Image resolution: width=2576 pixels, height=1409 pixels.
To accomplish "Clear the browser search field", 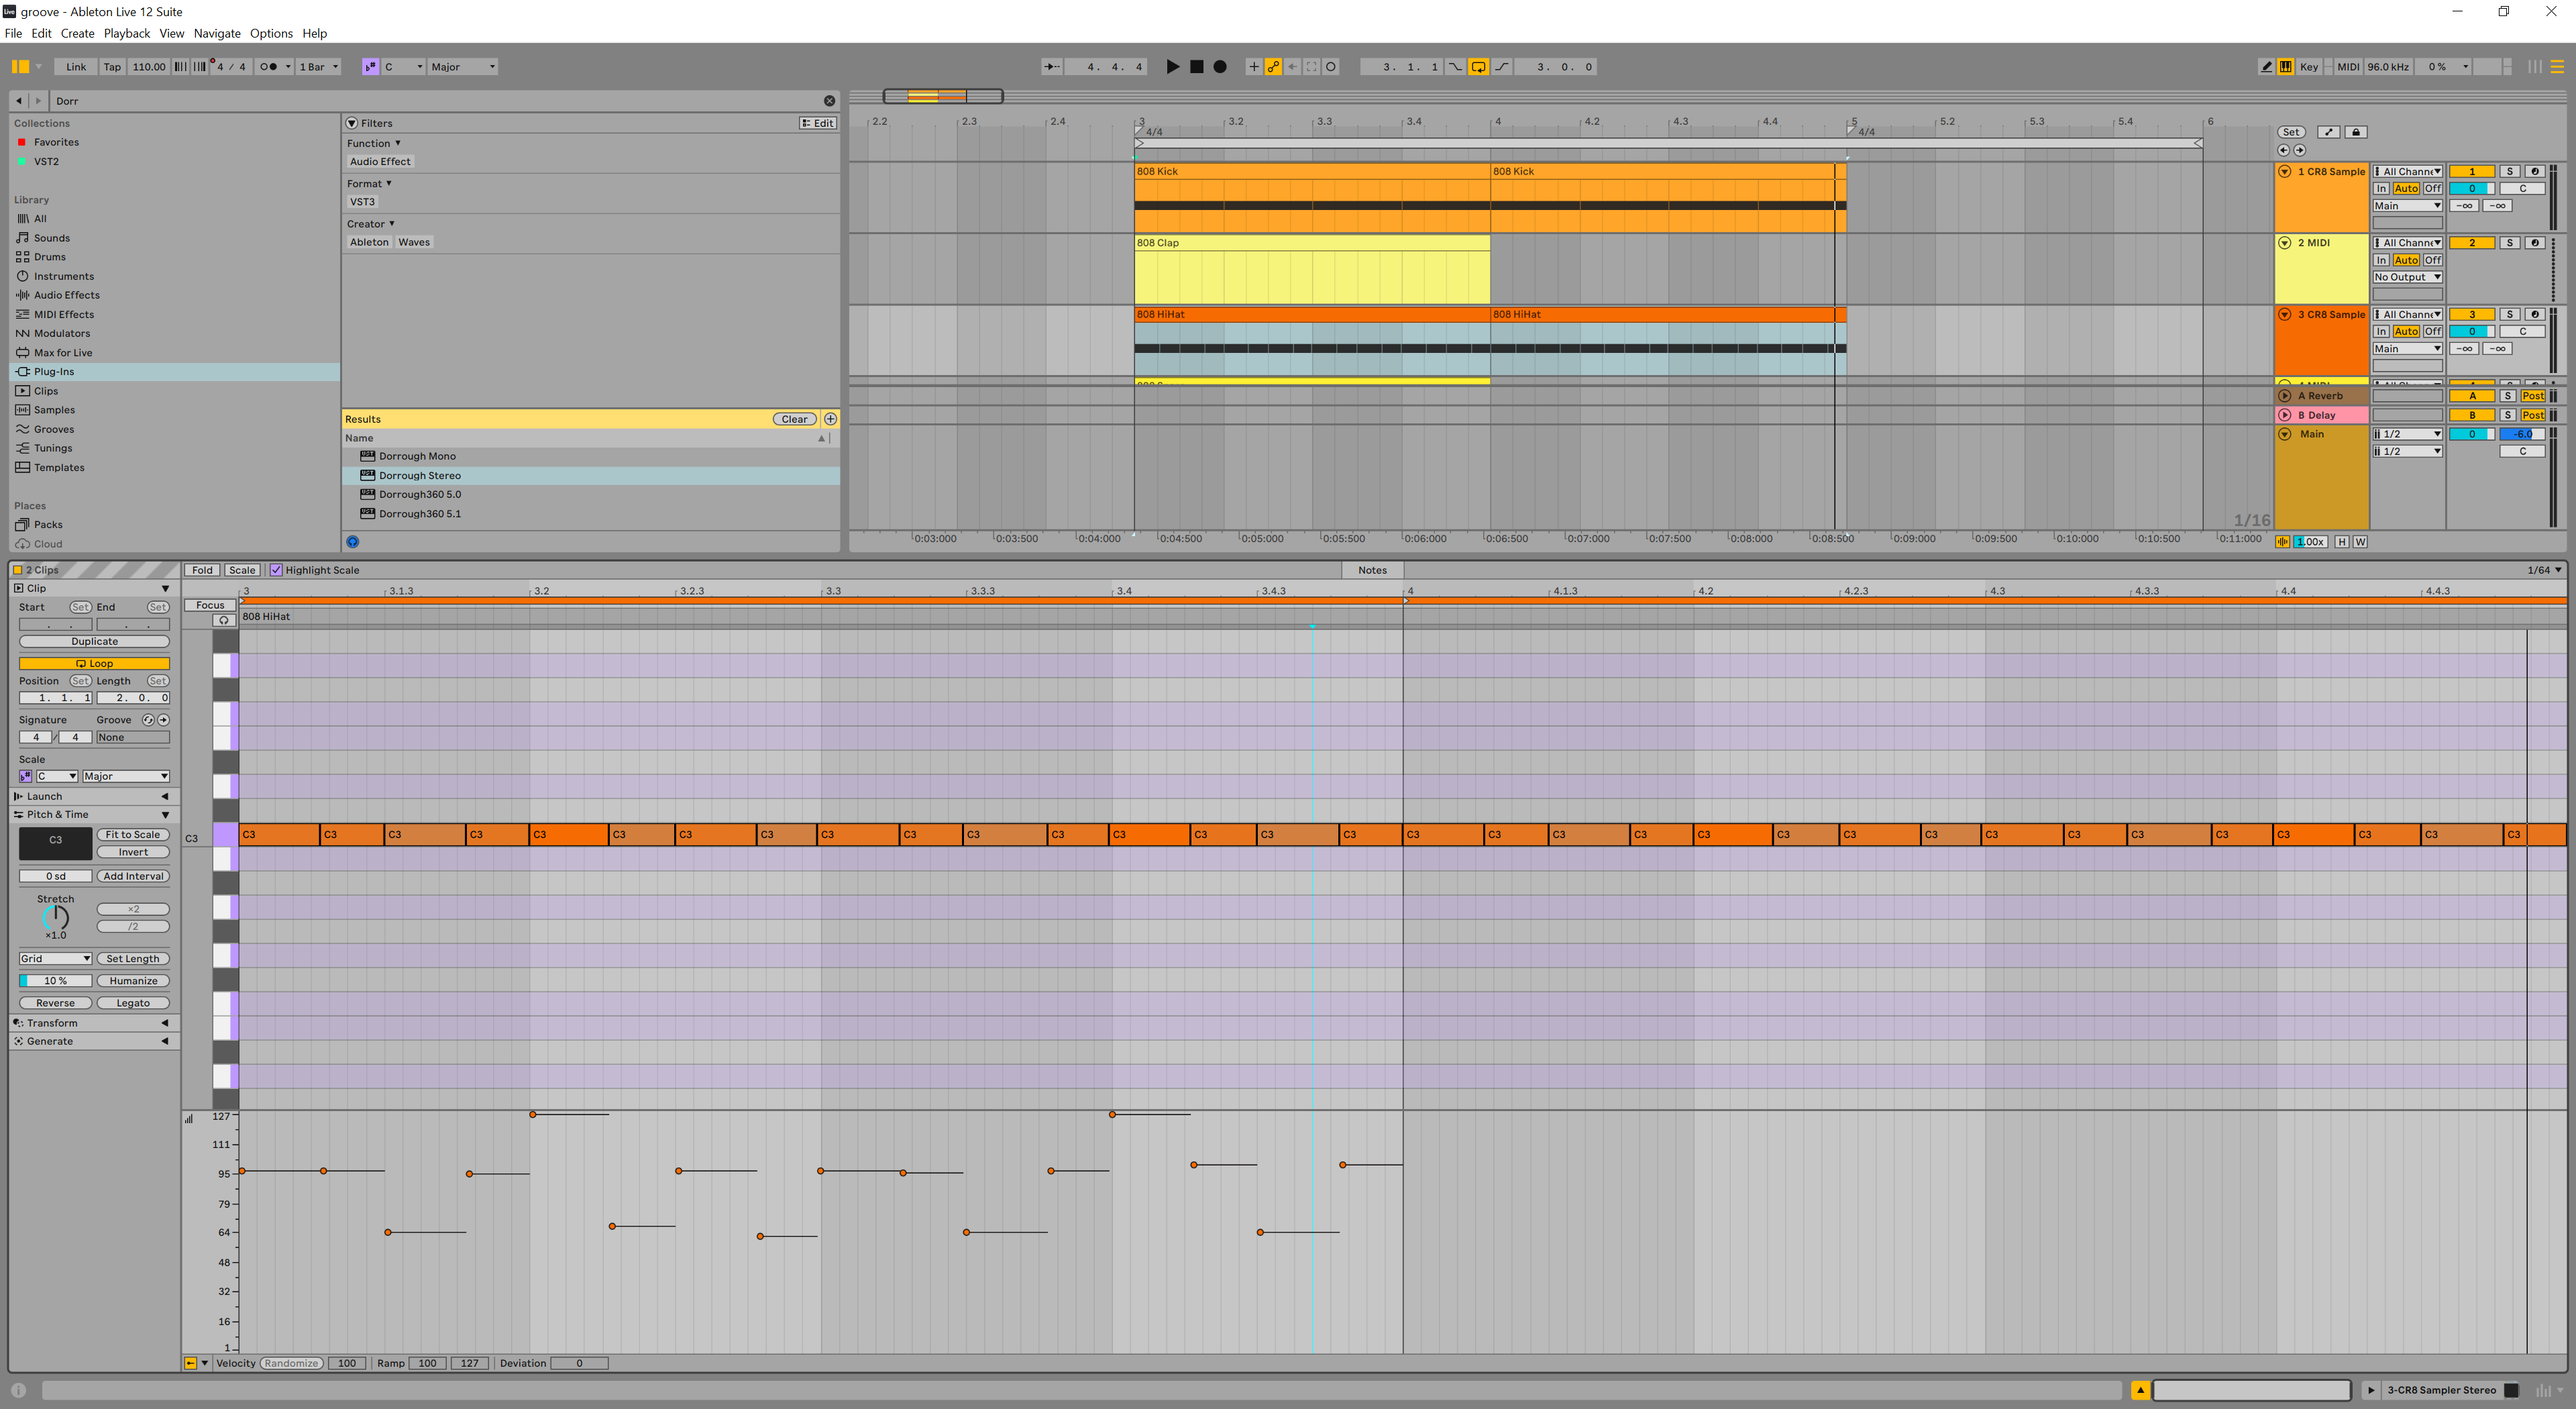I will 829,101.
